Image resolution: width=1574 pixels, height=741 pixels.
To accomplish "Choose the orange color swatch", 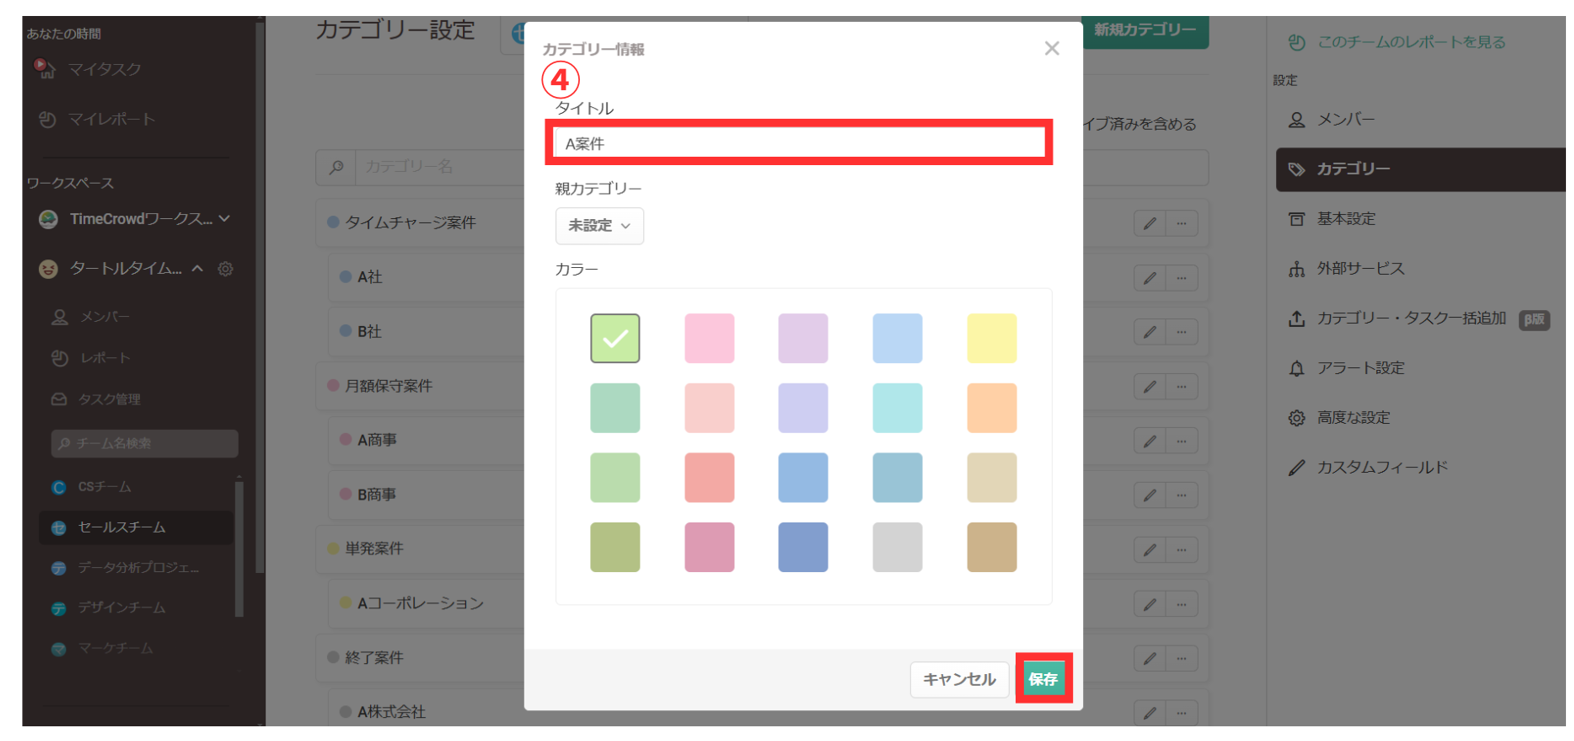I will [991, 408].
